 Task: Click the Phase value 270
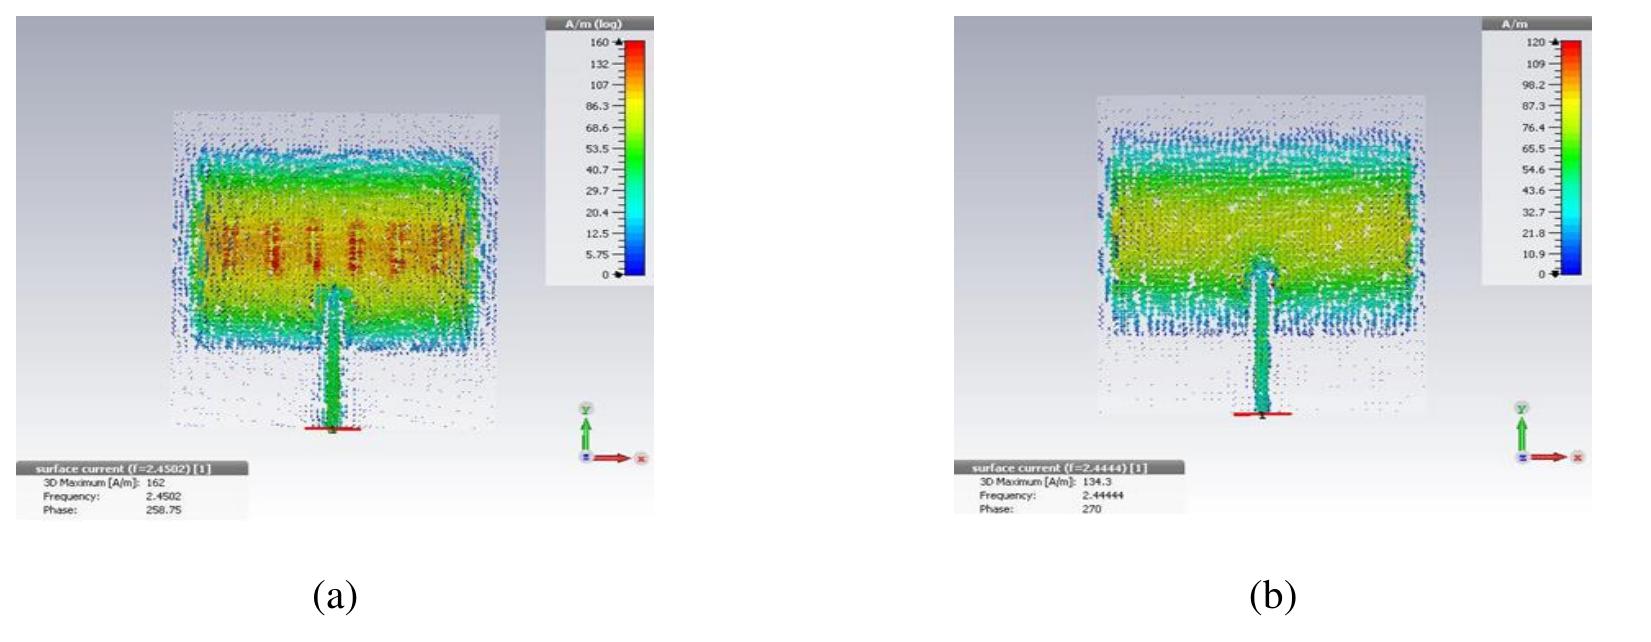pyautogui.click(x=1091, y=509)
